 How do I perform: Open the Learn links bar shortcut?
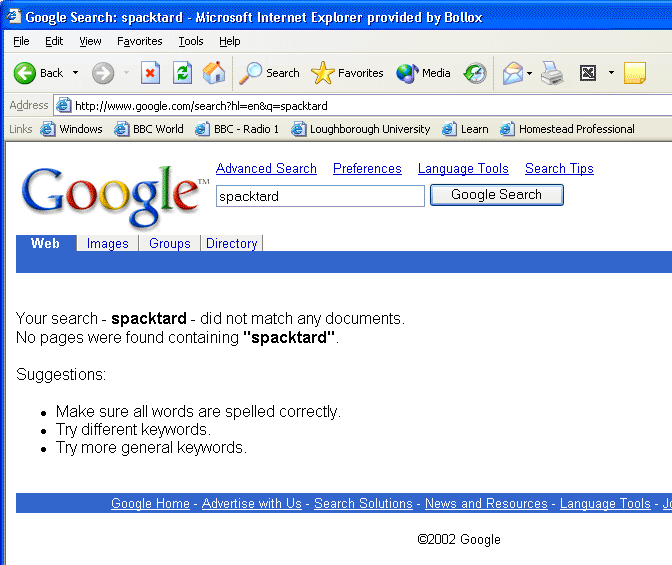point(465,129)
